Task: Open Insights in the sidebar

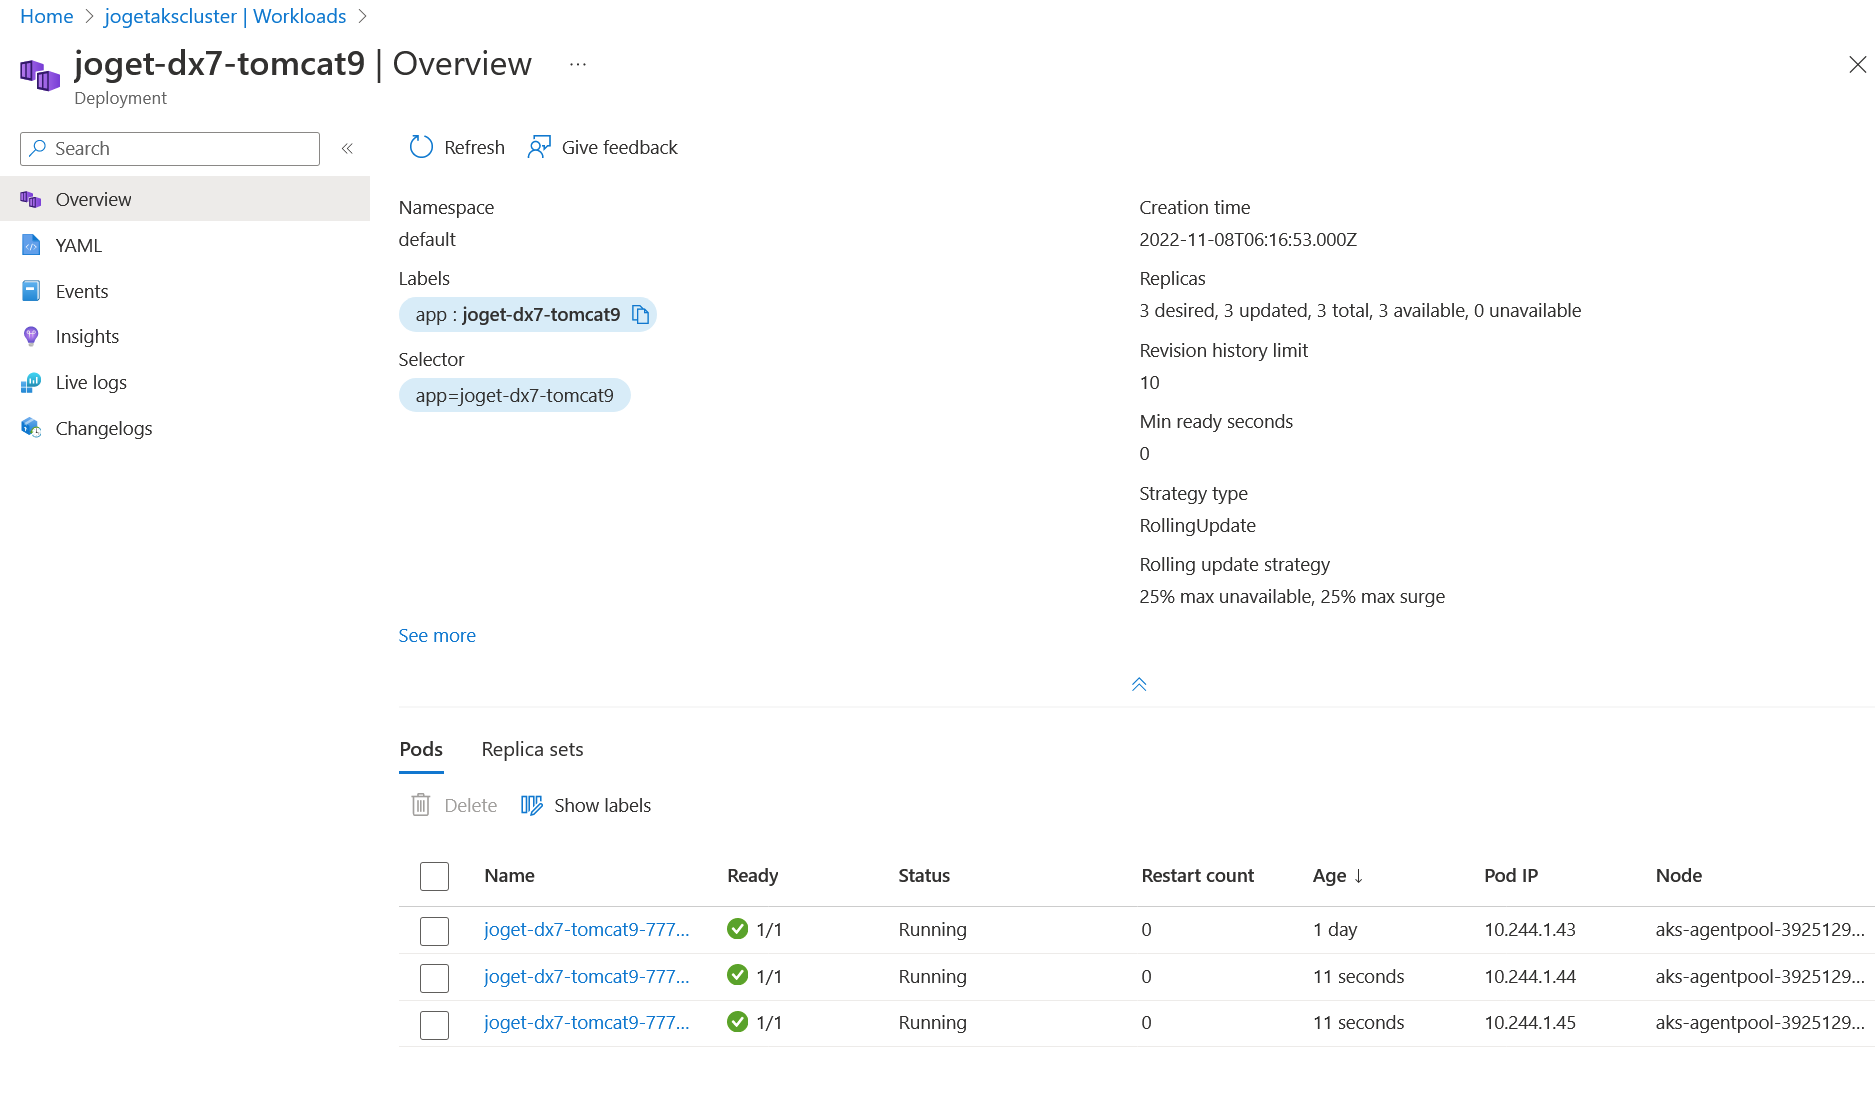Action: [87, 336]
